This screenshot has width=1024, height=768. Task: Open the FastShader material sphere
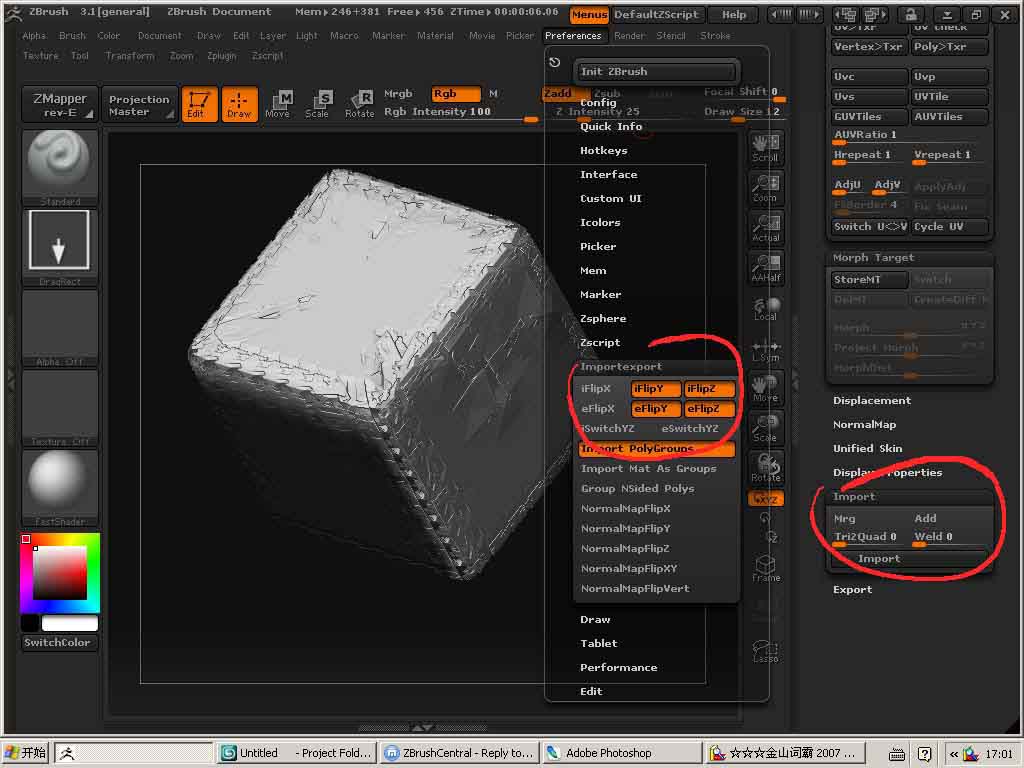click(59, 488)
